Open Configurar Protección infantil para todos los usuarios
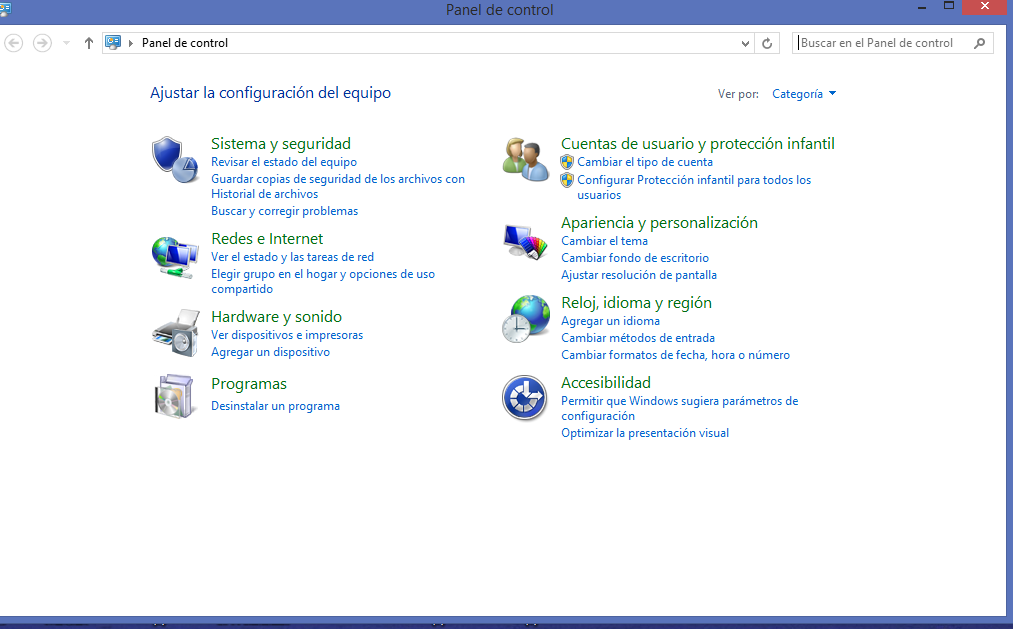 (694, 187)
